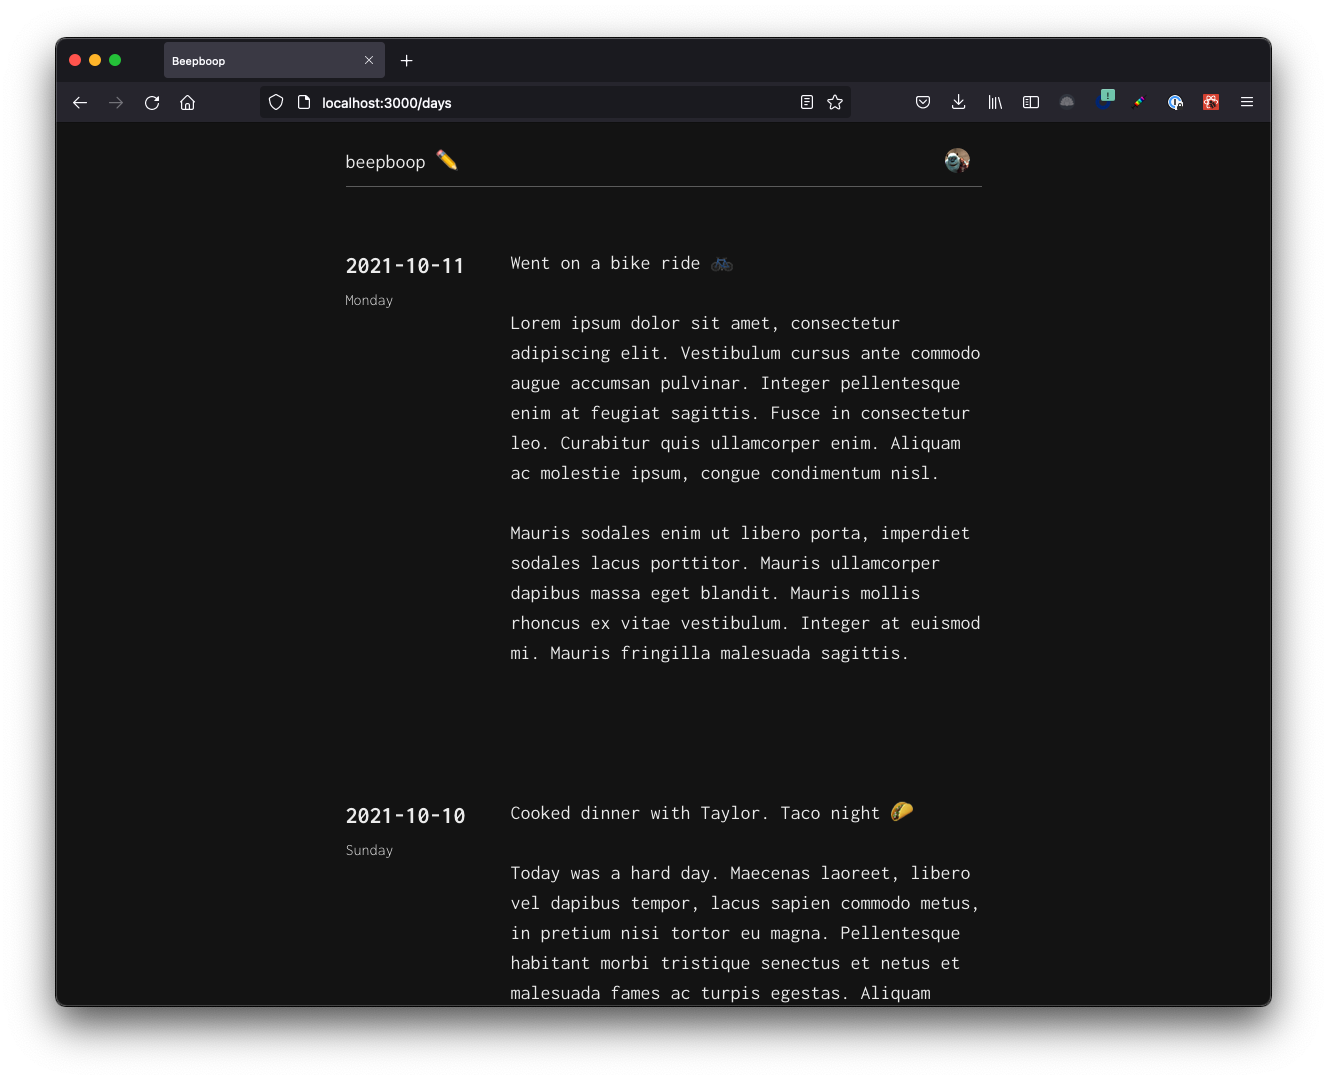This screenshot has width=1327, height=1080.
Task: Minimize window with the yellow button
Action: tap(95, 60)
